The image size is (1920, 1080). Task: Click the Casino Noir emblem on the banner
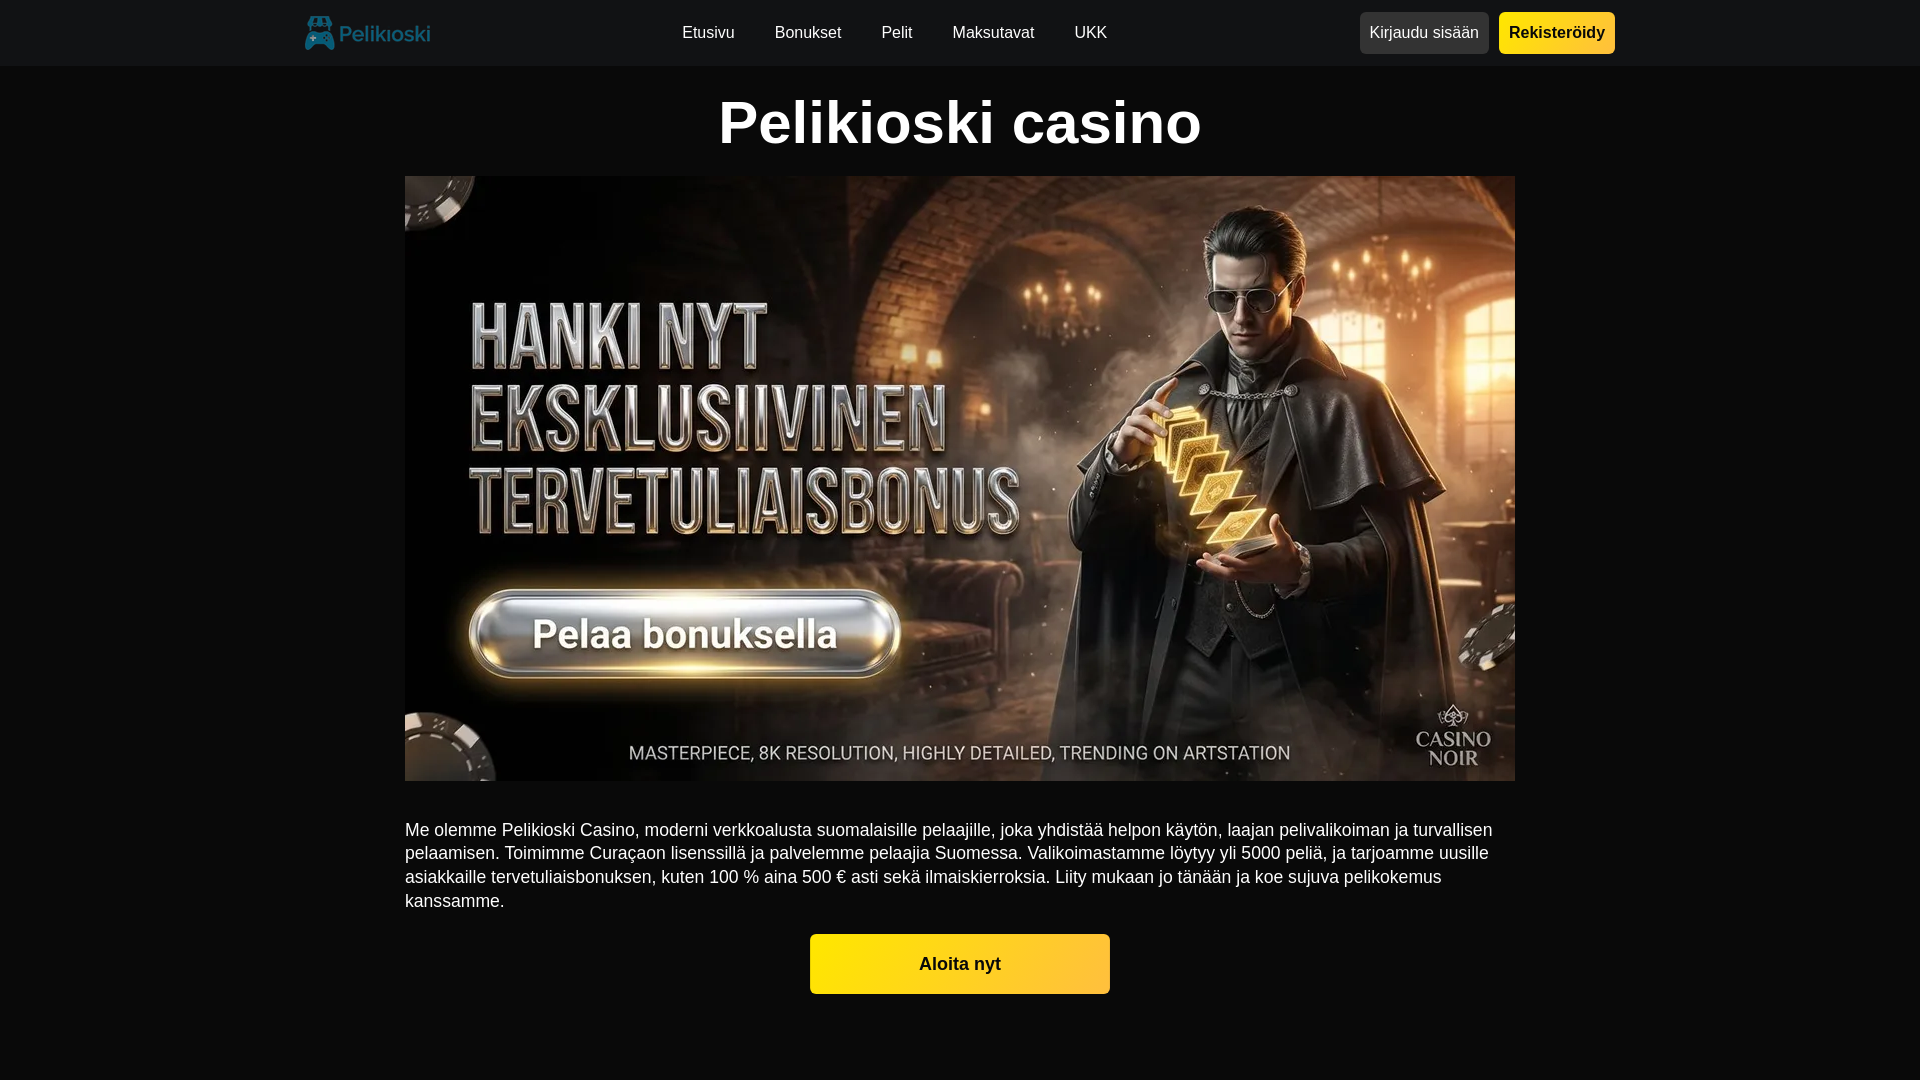pos(1453,735)
